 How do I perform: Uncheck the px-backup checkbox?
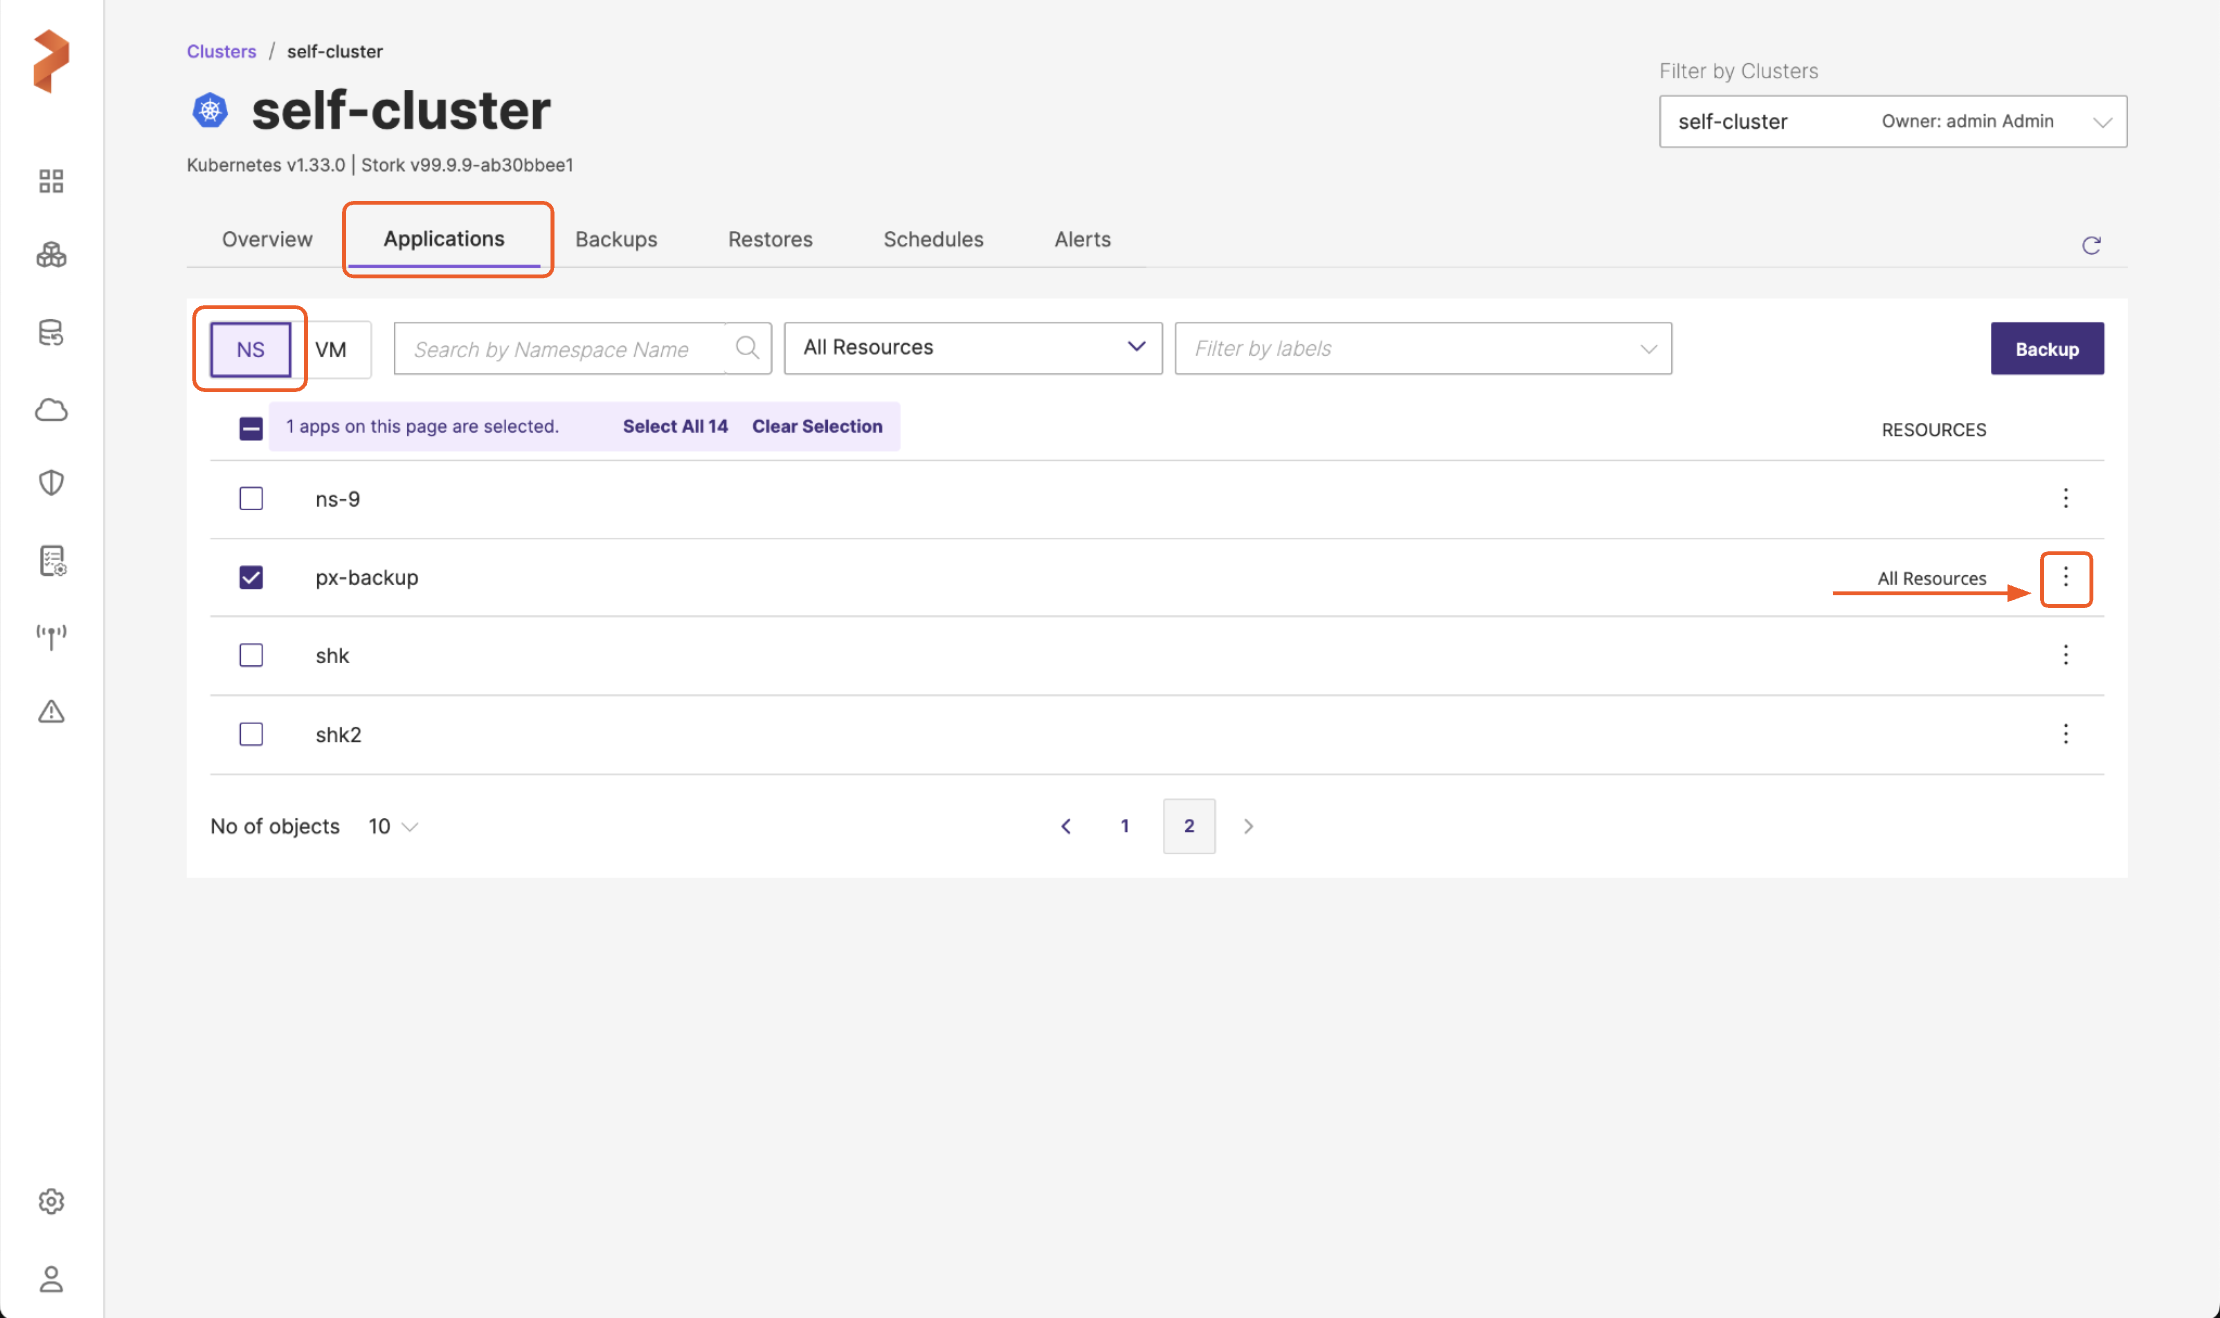click(x=251, y=577)
